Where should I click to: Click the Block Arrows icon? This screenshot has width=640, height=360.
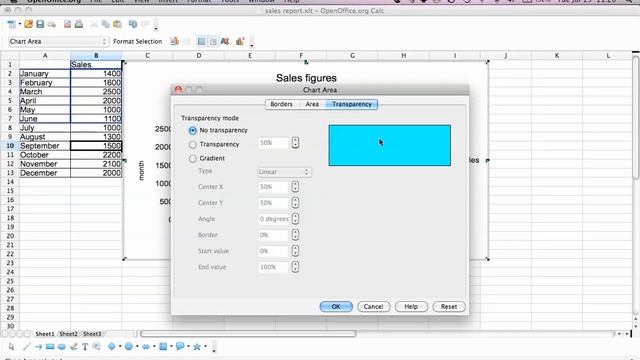tap(146, 347)
